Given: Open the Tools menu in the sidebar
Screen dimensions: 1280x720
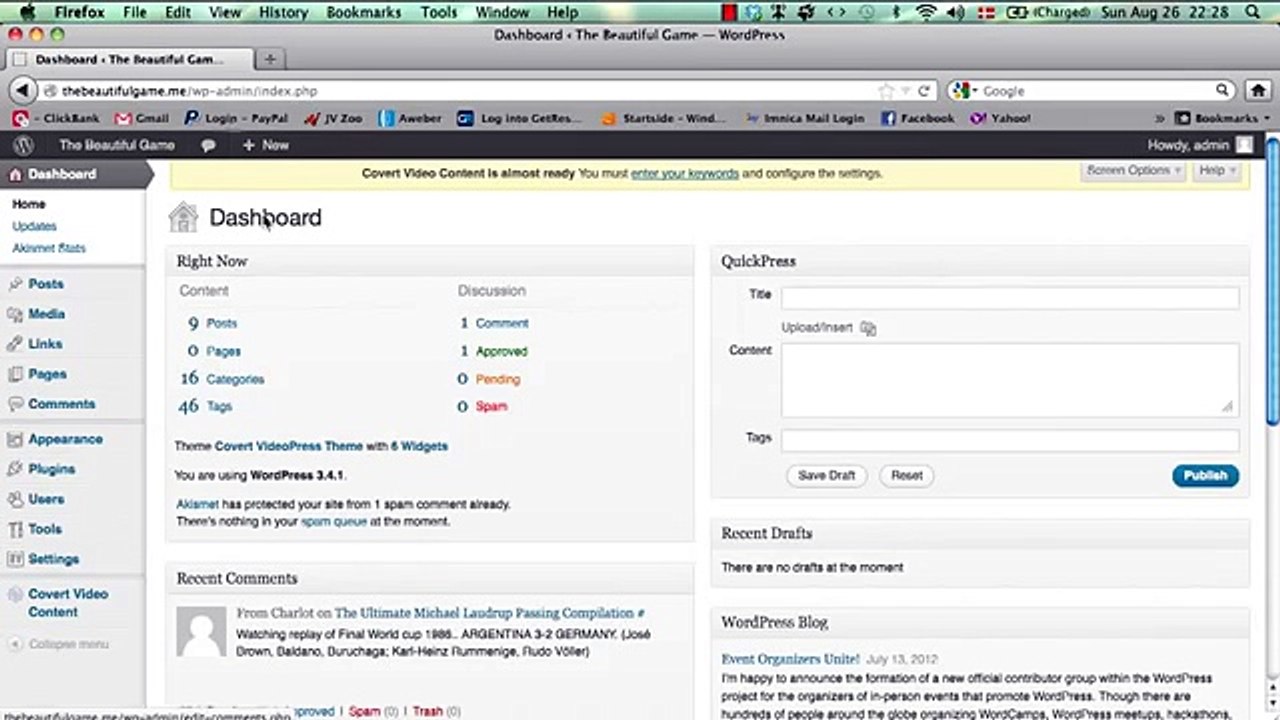Looking at the screenshot, I should tap(45, 529).
